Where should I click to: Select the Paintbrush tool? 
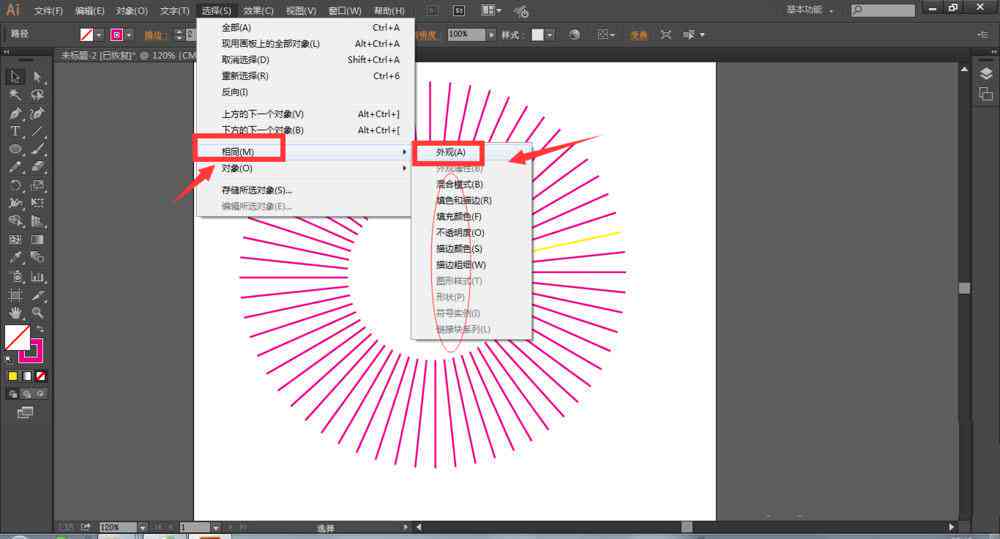38,149
